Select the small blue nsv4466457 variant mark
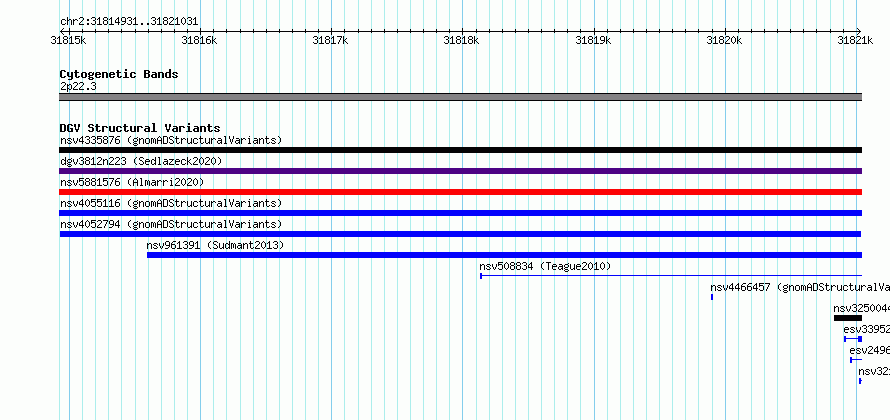 [x=712, y=297]
